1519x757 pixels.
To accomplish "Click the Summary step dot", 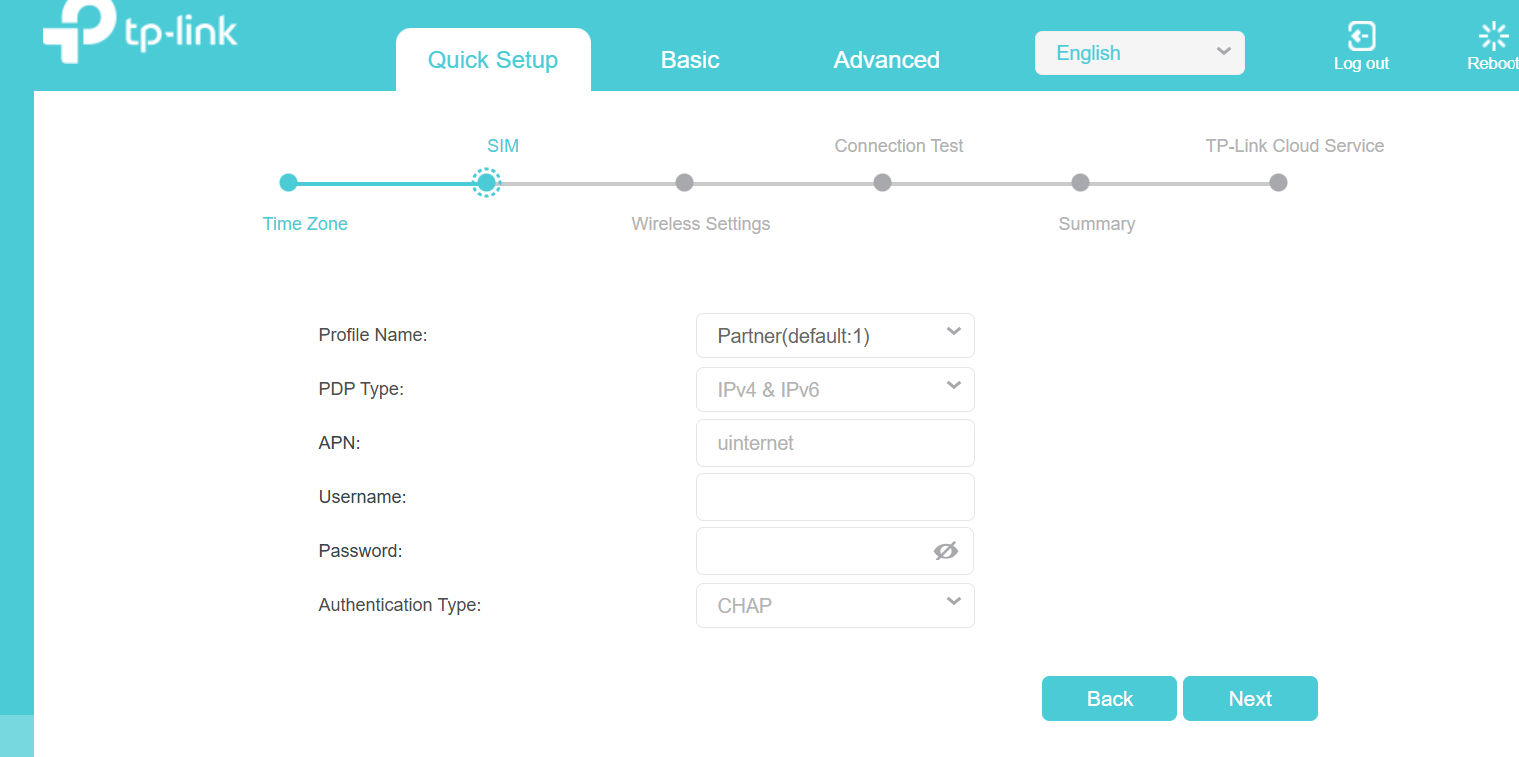I will [1080, 183].
